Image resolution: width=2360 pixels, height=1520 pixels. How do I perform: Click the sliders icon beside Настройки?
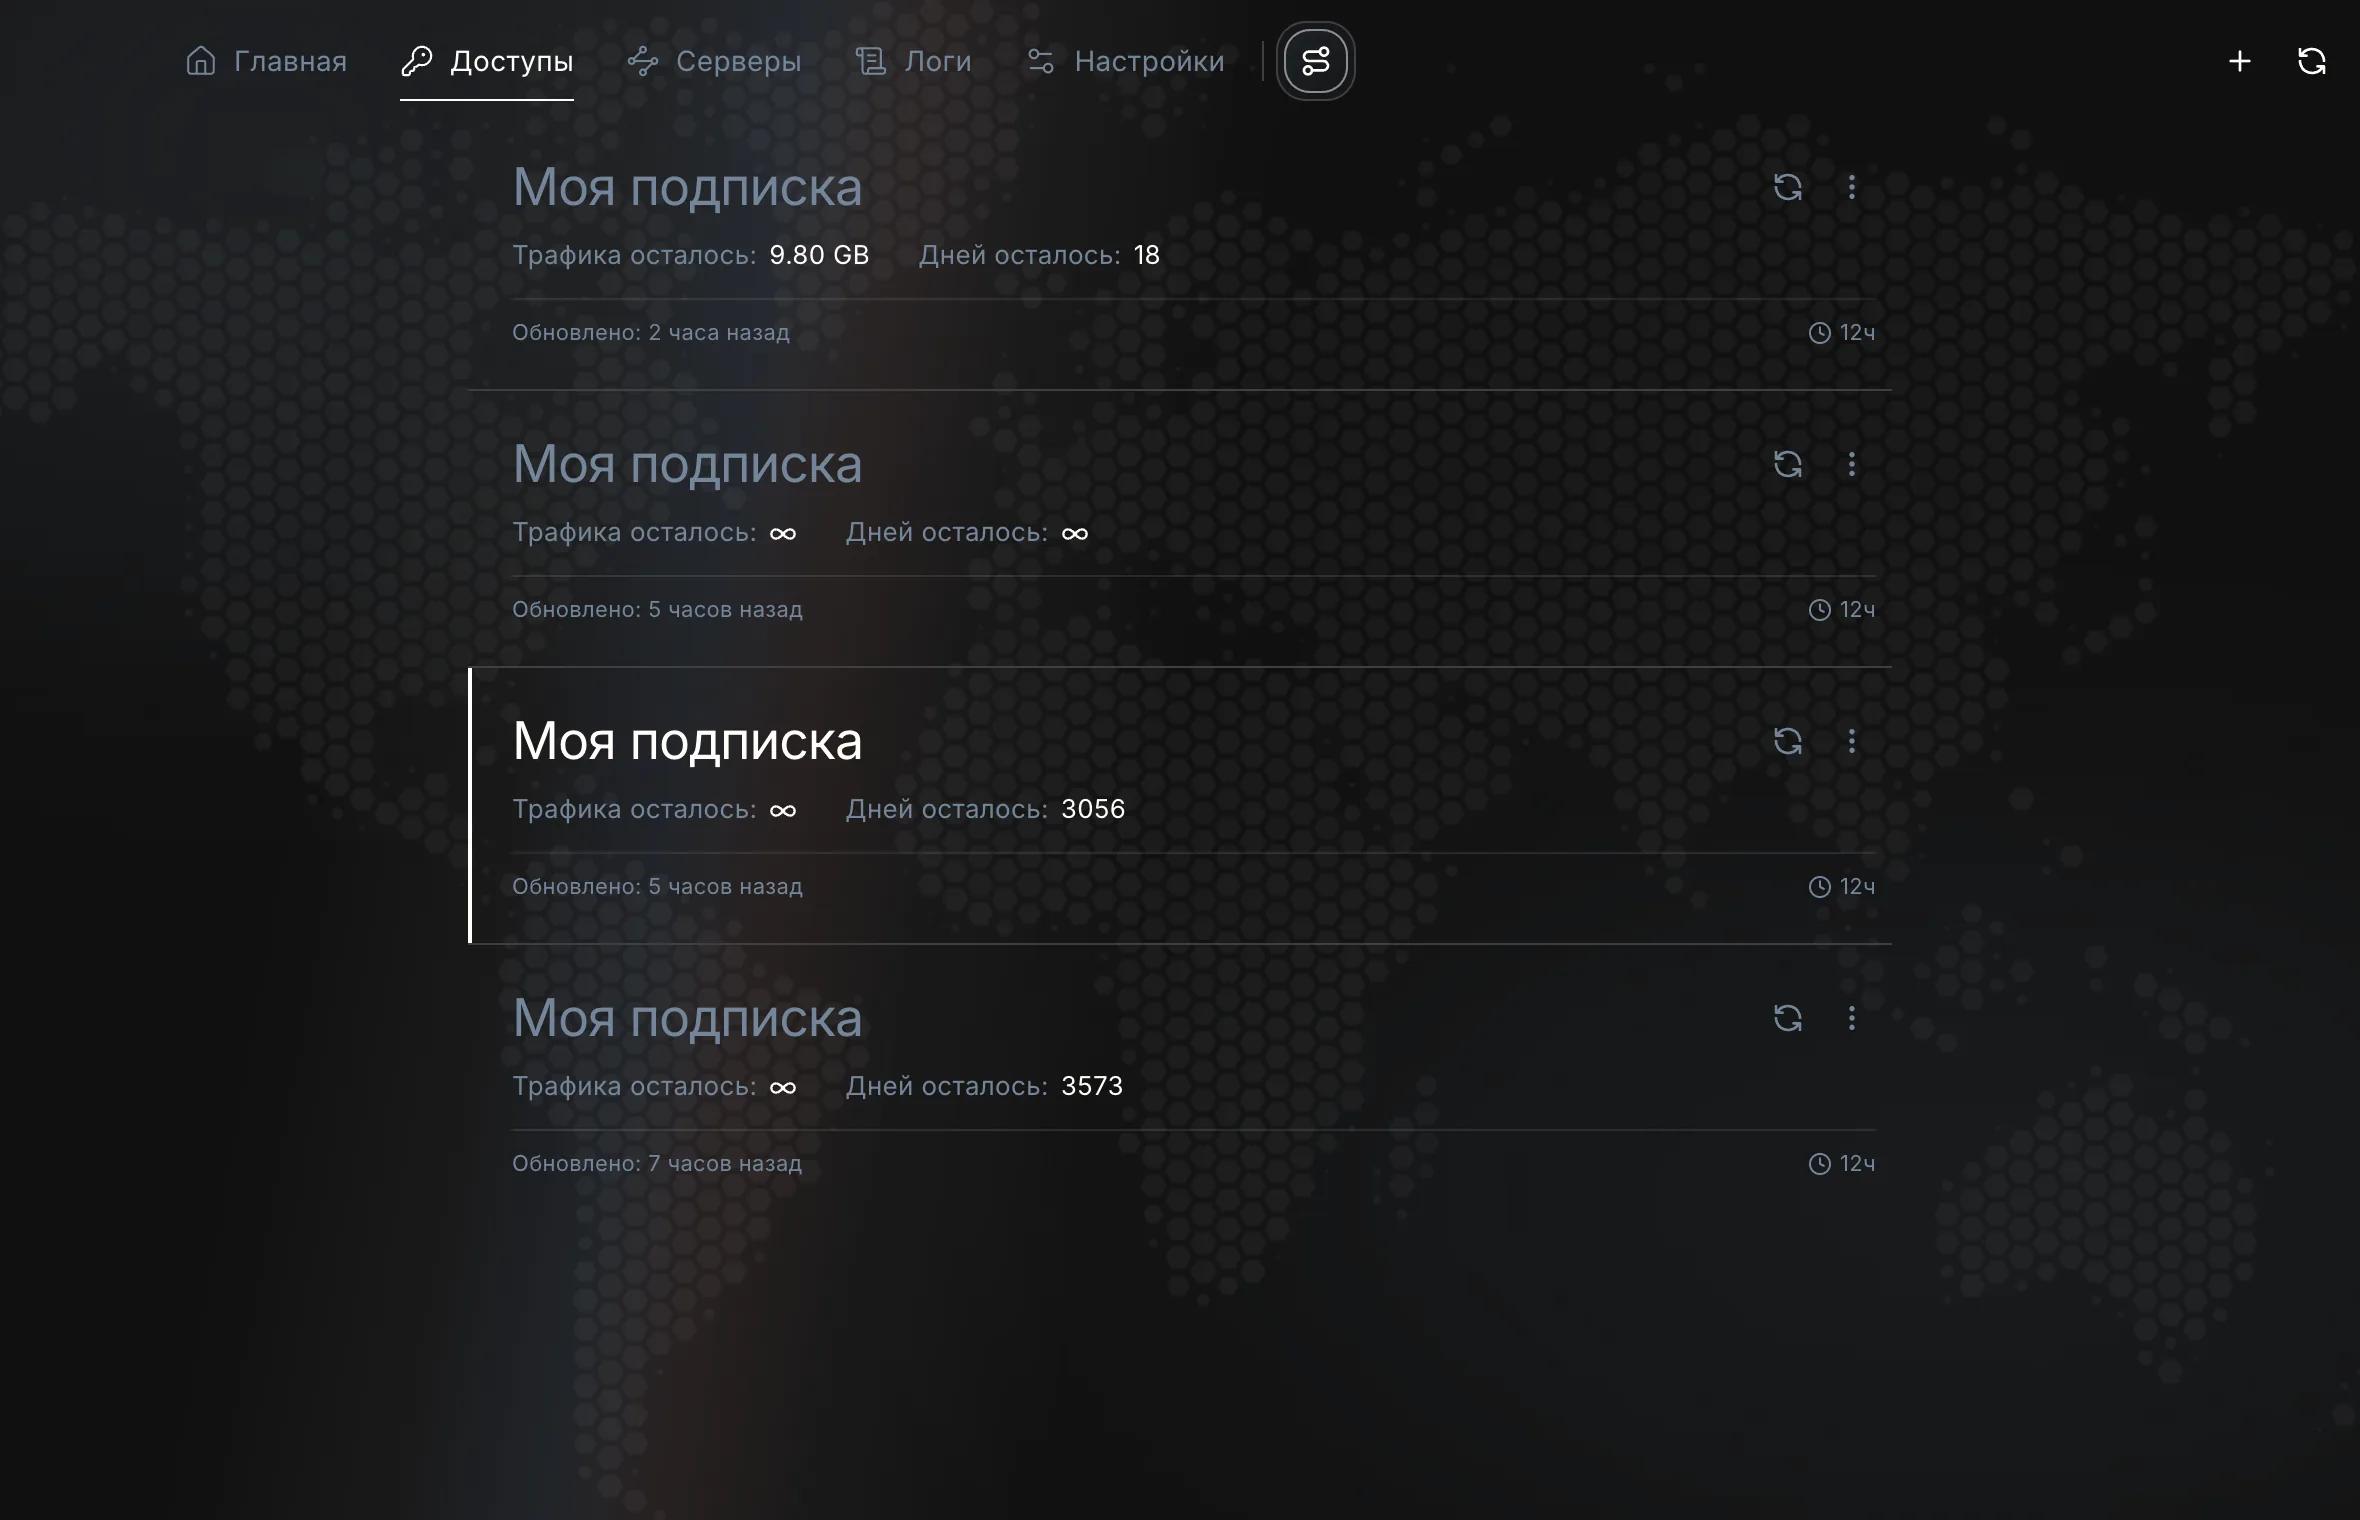coord(1041,61)
